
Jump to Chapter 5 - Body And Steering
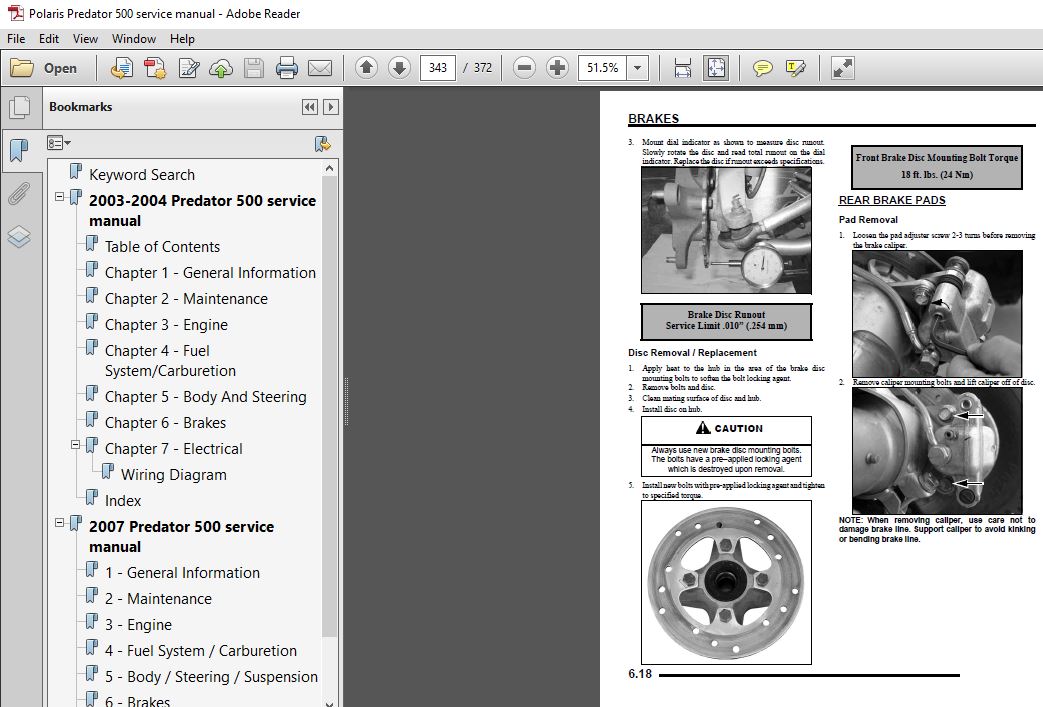pos(206,397)
